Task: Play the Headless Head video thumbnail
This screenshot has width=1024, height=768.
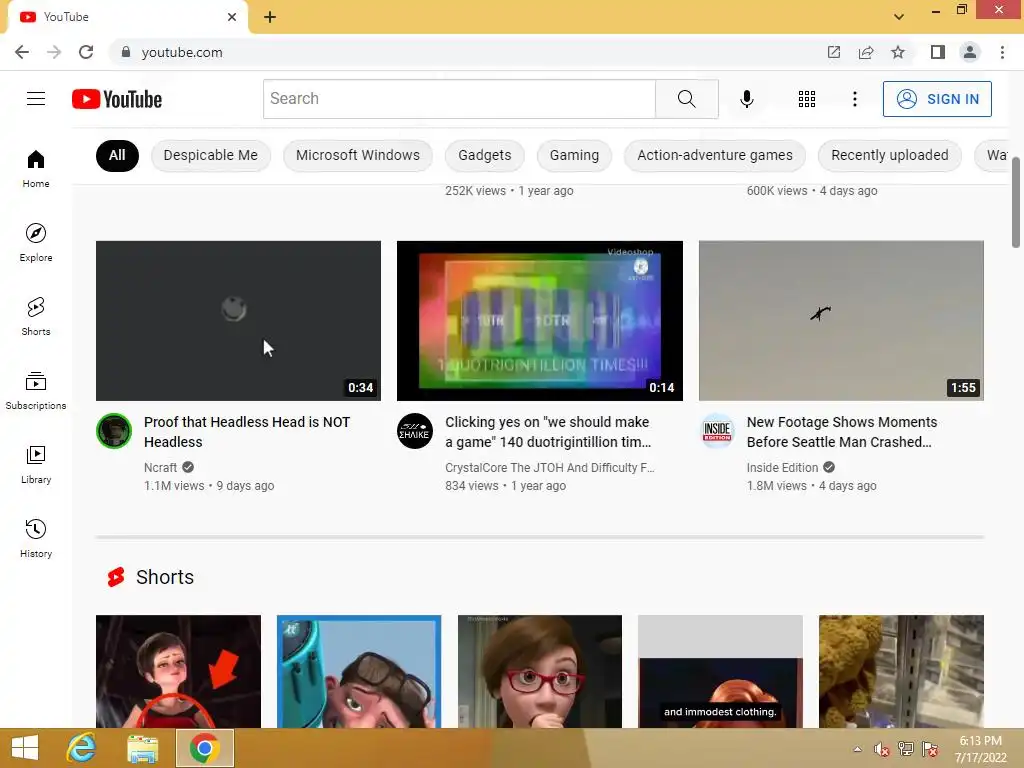Action: [238, 321]
